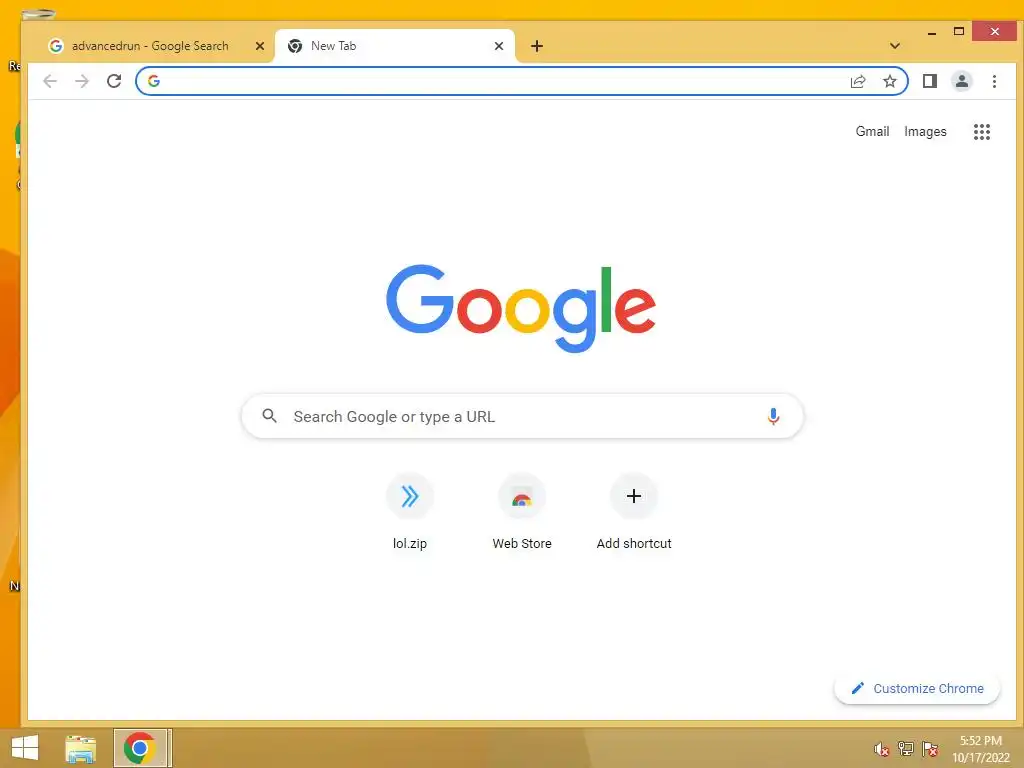Viewport: 1024px width, 768px height.
Task: Open a new tab with the plus button
Action: (537, 46)
